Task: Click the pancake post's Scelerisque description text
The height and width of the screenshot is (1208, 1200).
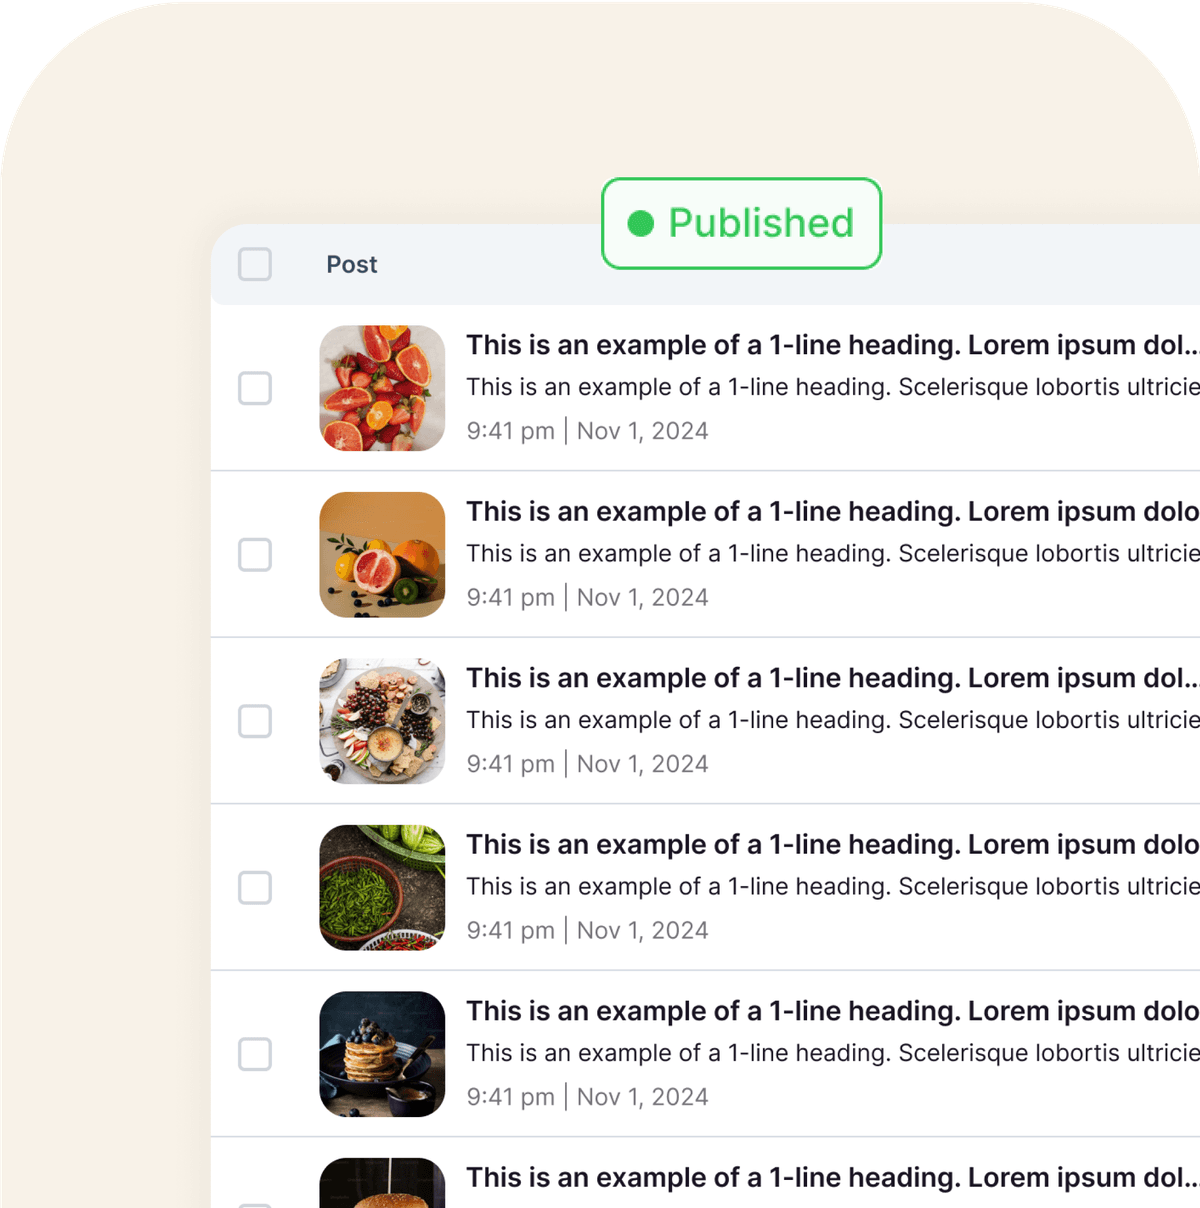Action: pos(832,1053)
